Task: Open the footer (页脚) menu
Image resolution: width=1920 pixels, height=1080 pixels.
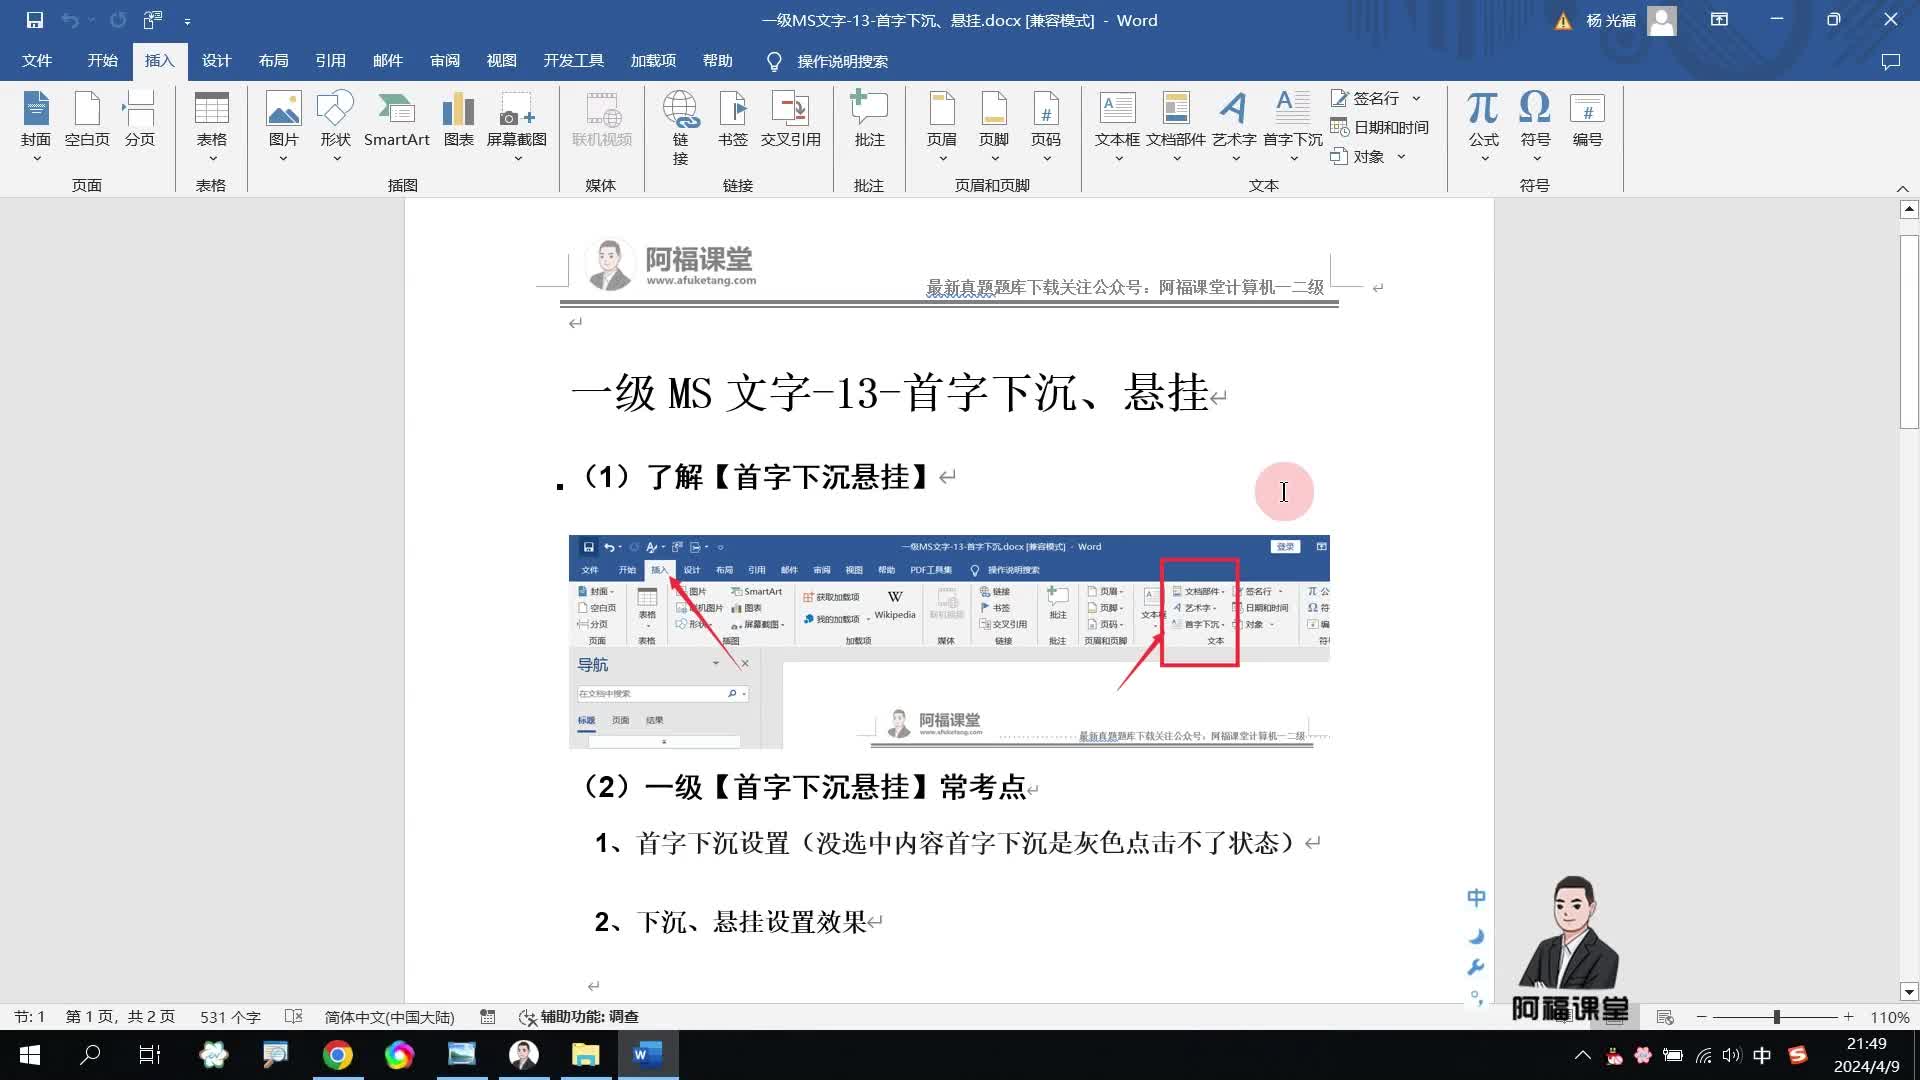Action: click(994, 127)
